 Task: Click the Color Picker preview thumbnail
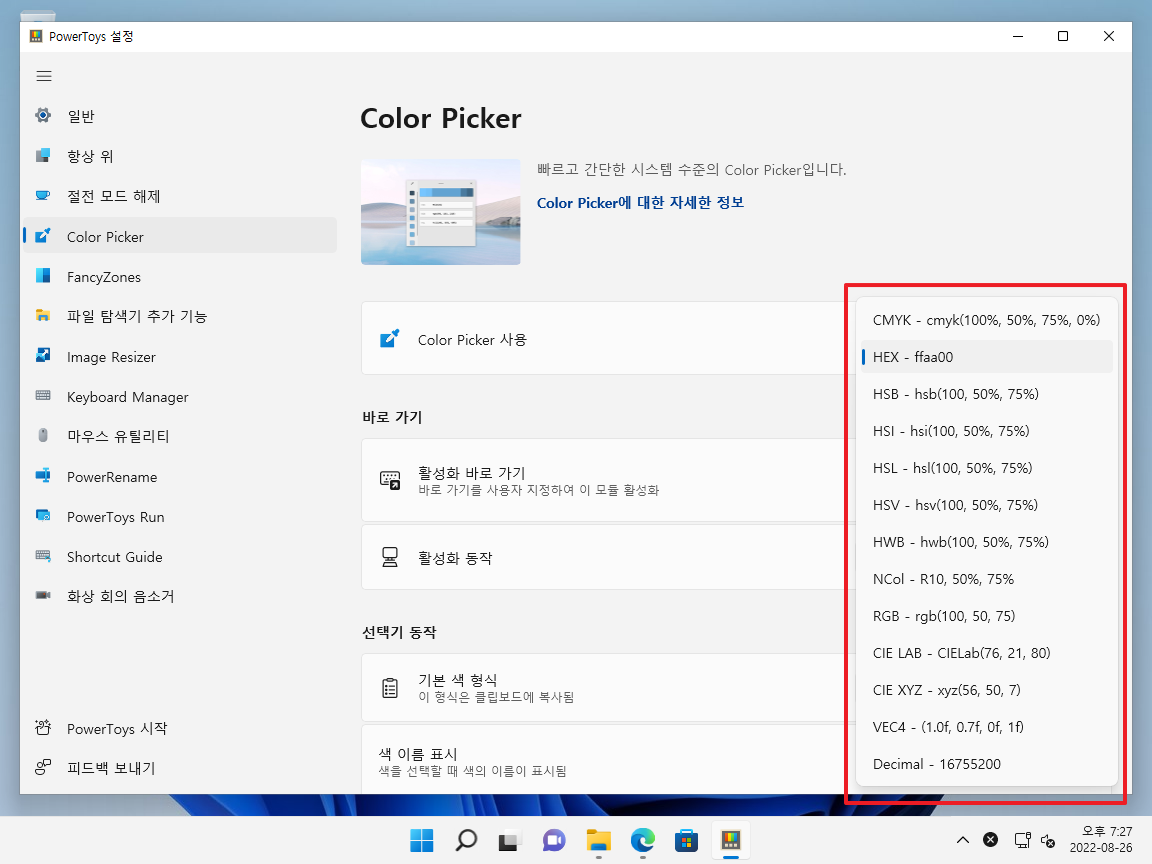[441, 212]
